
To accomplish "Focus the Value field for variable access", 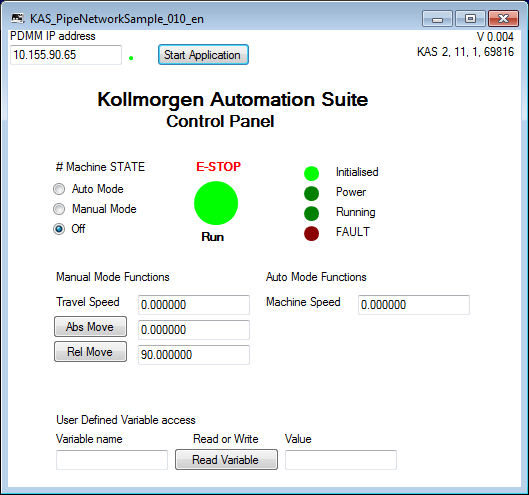I will (x=341, y=460).
